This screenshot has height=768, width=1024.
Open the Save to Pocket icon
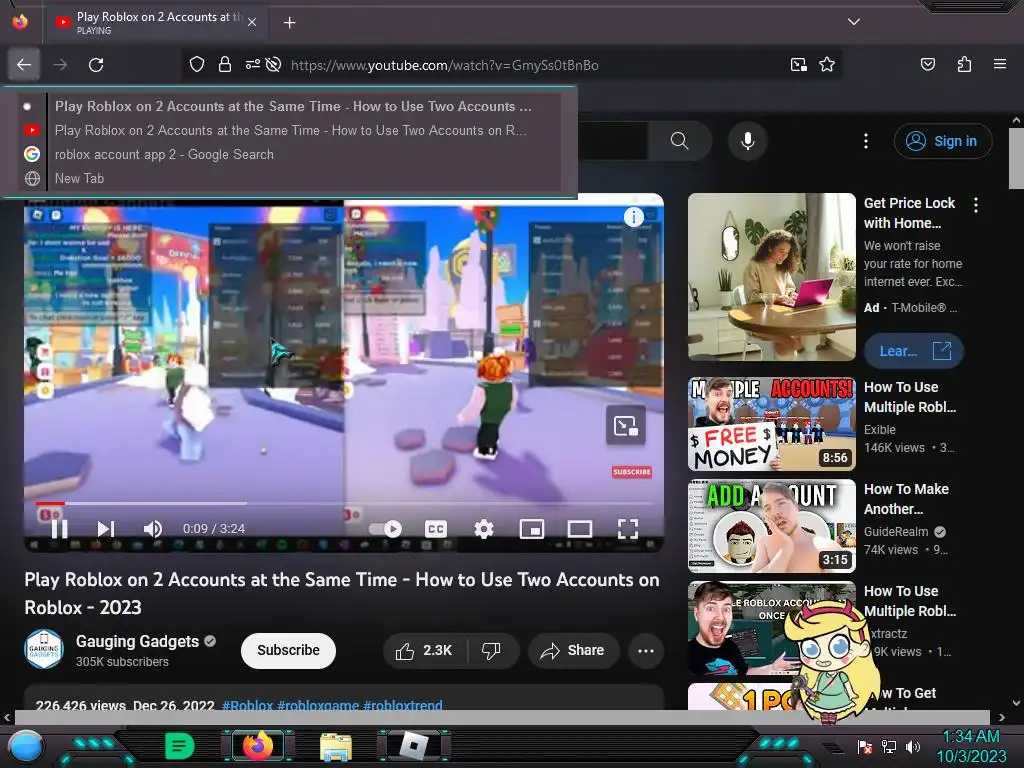[927, 64]
